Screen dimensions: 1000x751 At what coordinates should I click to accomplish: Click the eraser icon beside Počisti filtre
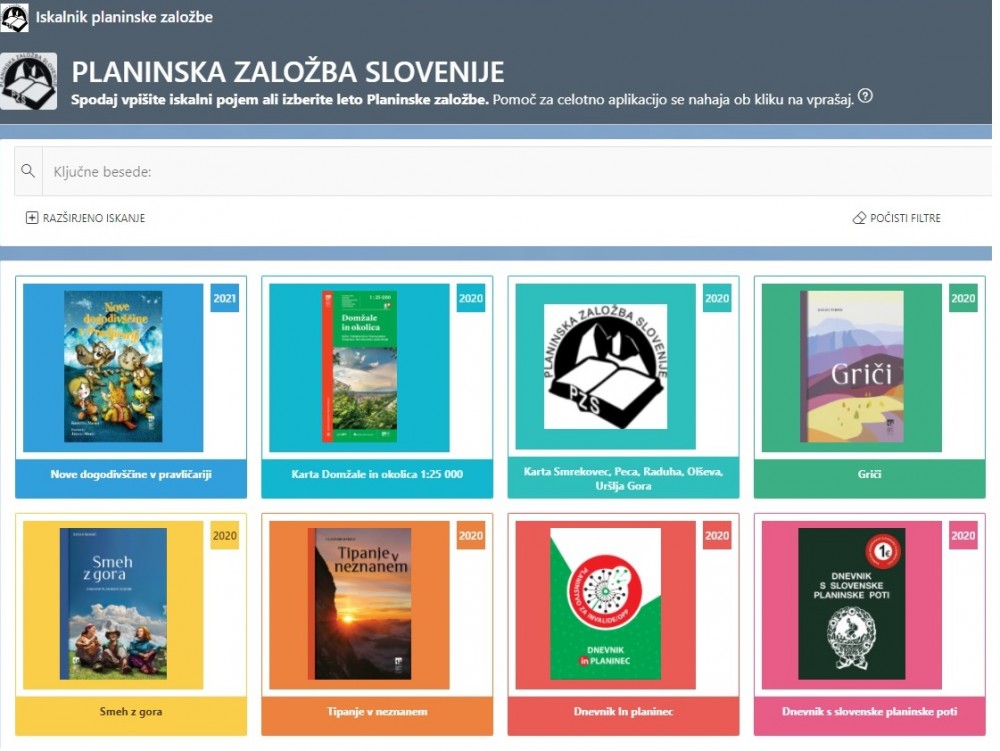[x=859, y=218]
